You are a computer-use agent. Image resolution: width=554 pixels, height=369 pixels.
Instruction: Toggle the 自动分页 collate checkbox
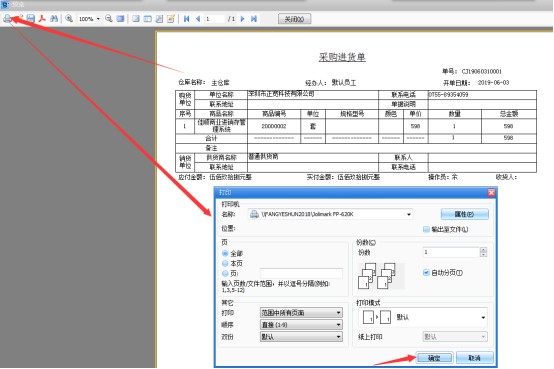tap(426, 273)
